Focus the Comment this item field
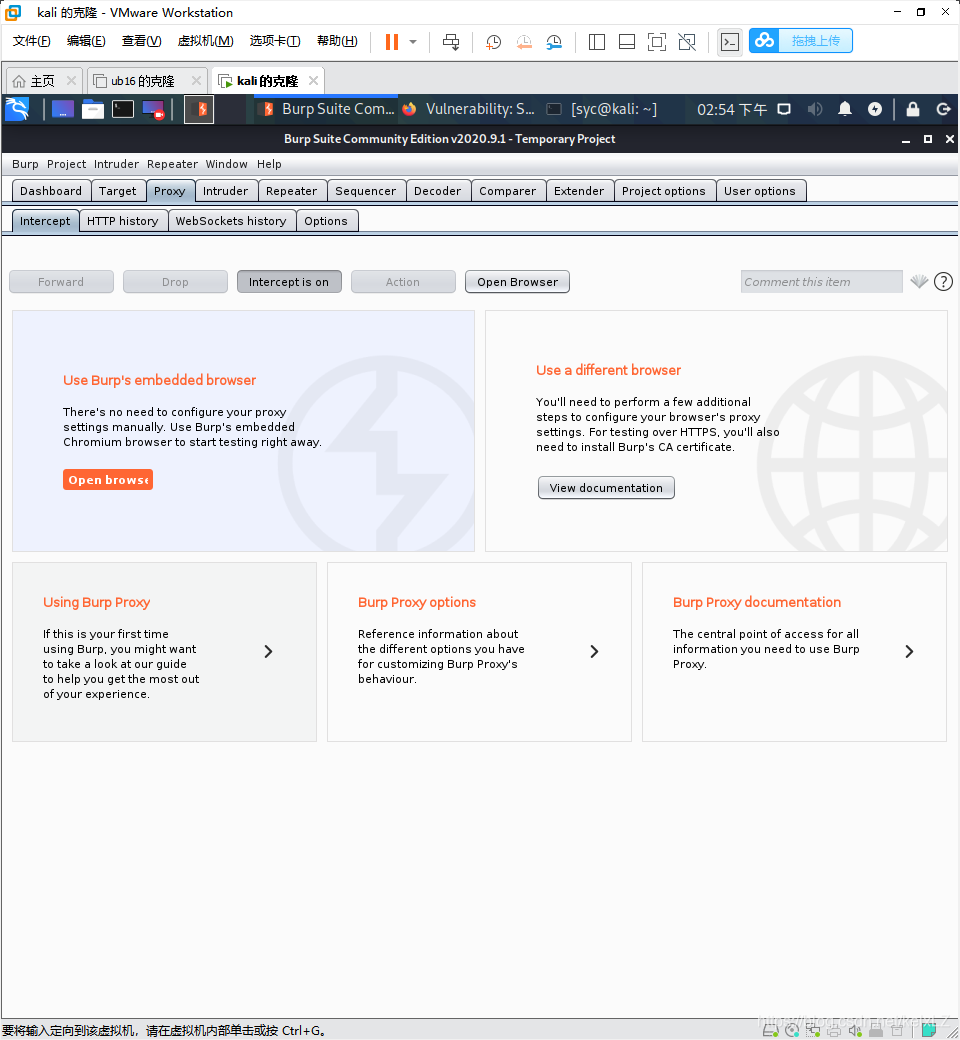Screen dimensions: 960x1040 coord(821,282)
